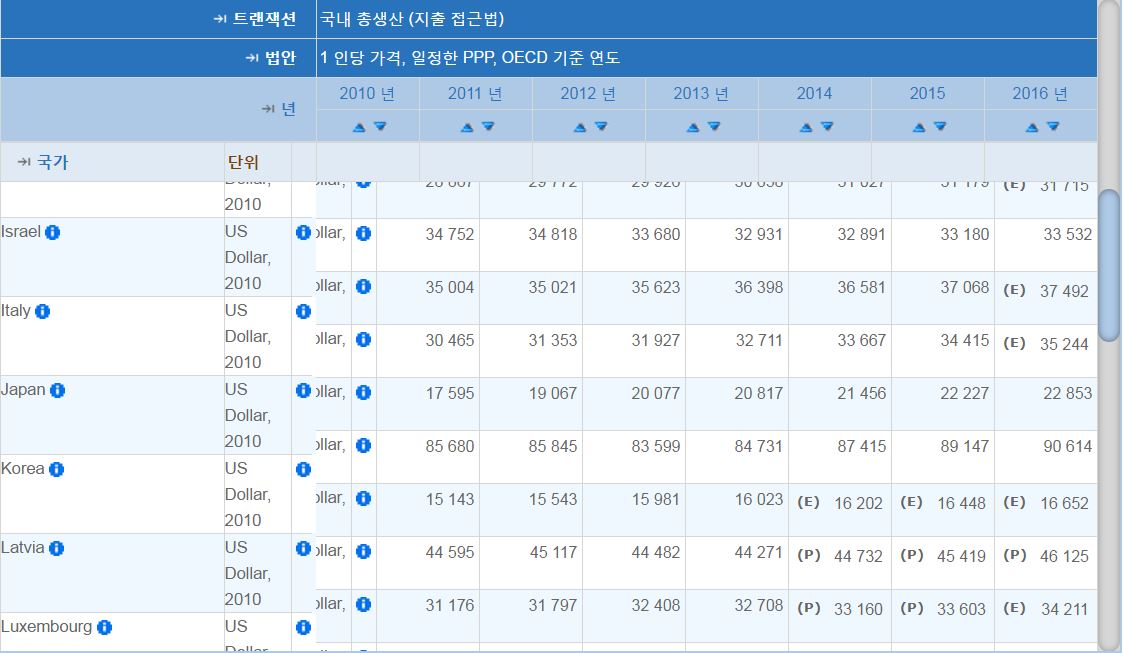
Task: Open the 2016 년 column header link
Action: [1040, 94]
